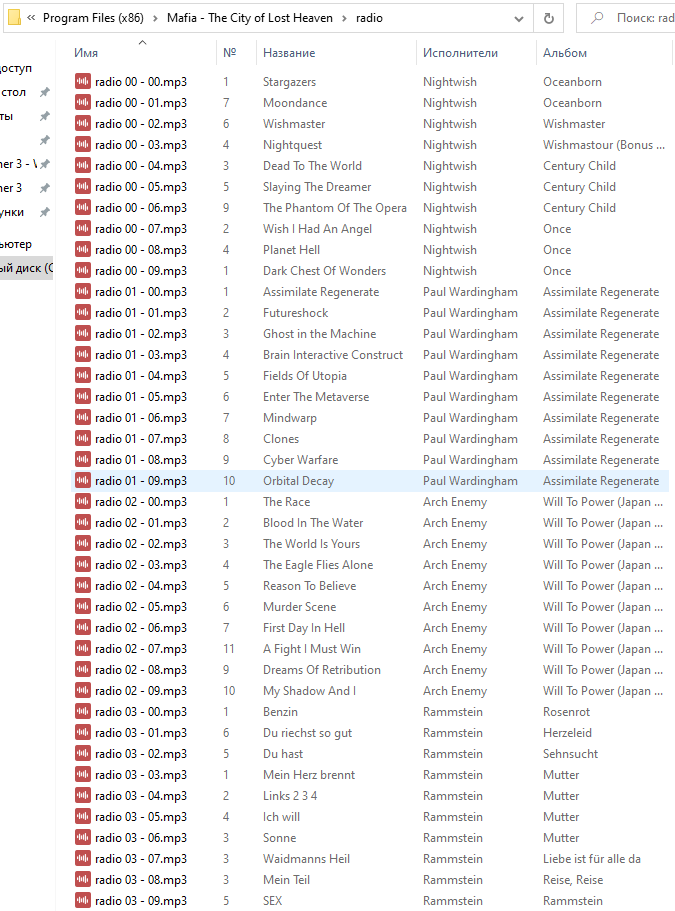Image resolution: width=675 pixels, height=911 pixels.
Task: Expand the chevron after 'Mafia - The City of Lost Heaven'
Action: coord(344,18)
